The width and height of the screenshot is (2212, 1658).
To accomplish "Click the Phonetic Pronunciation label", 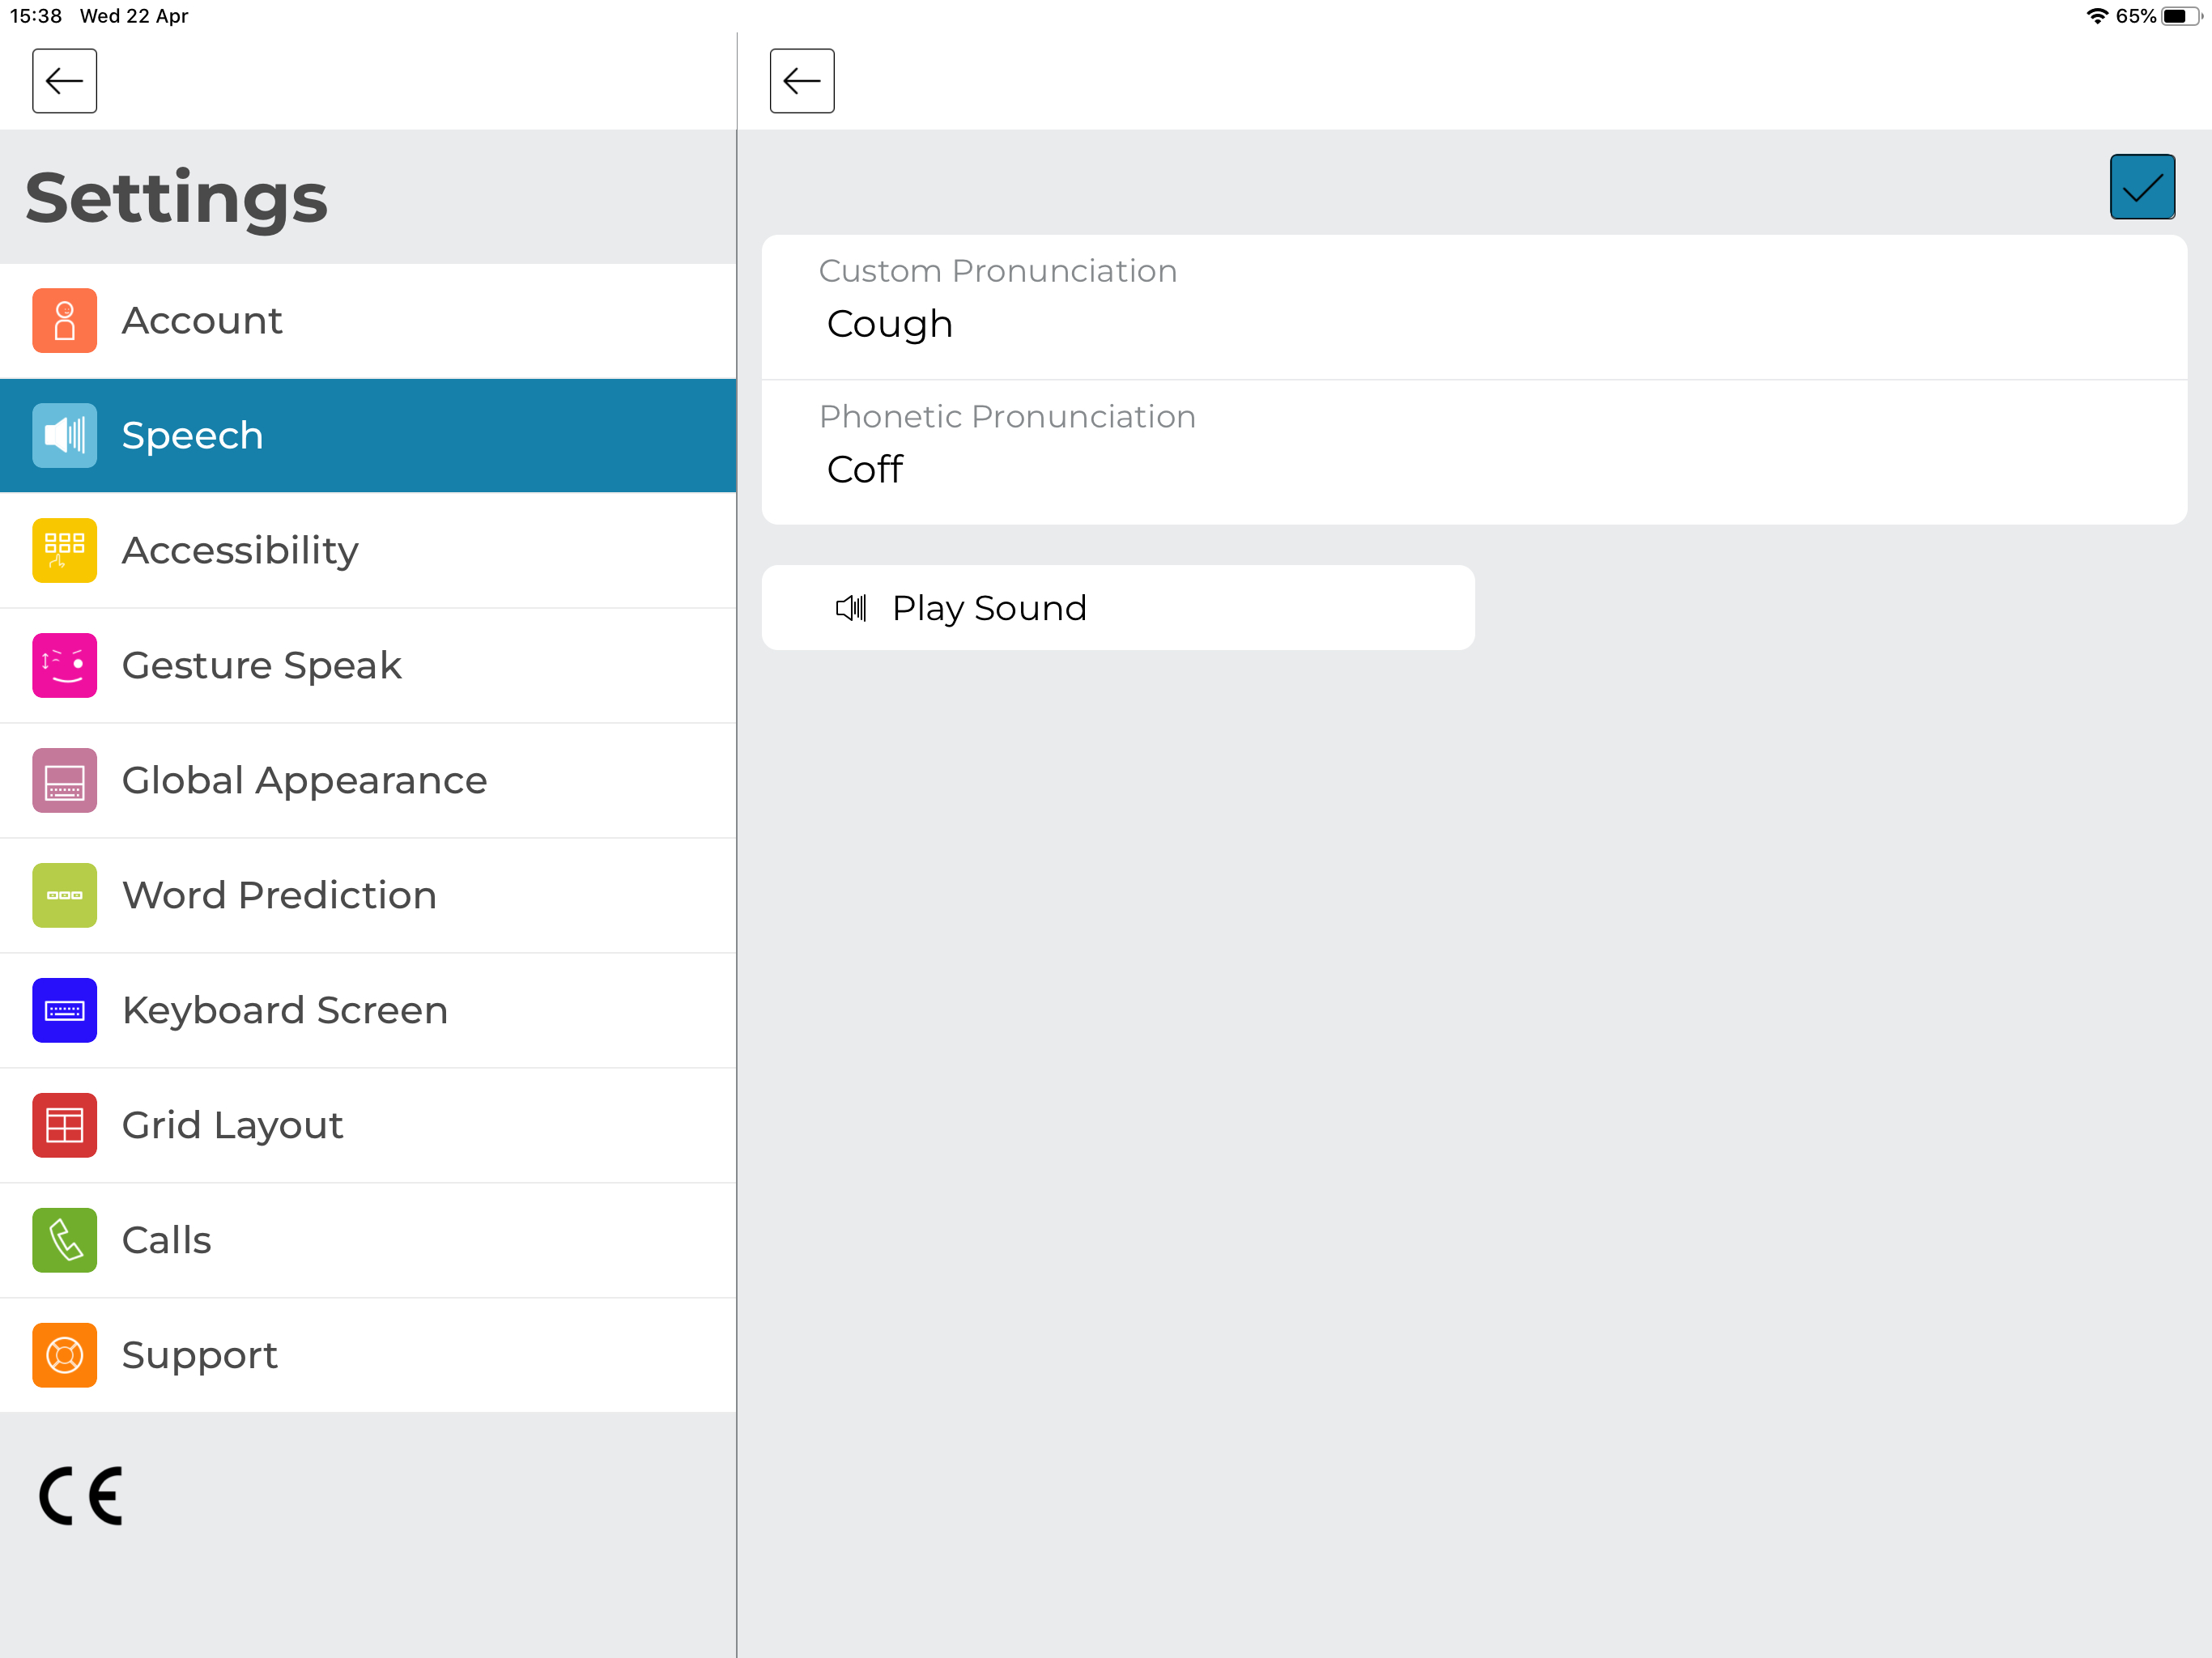I will click(x=1007, y=416).
